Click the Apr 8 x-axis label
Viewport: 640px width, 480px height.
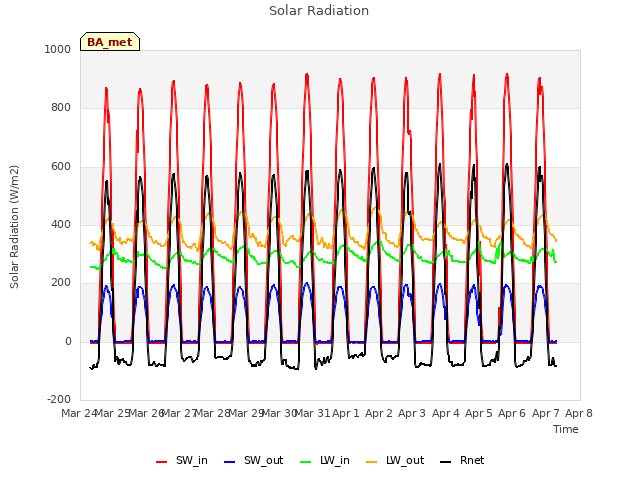point(579,413)
